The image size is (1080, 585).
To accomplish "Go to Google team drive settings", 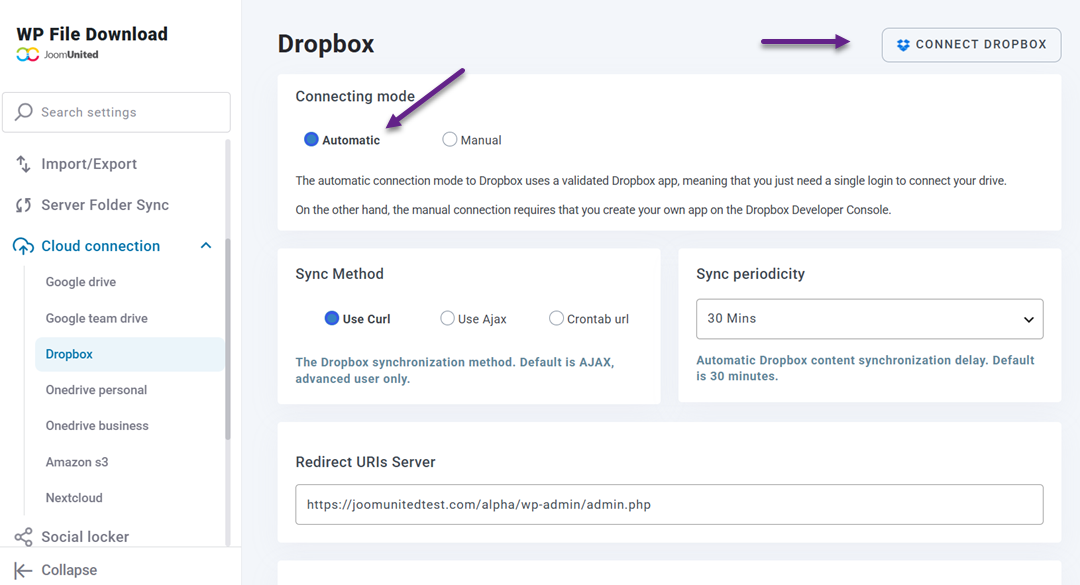I will tap(96, 318).
